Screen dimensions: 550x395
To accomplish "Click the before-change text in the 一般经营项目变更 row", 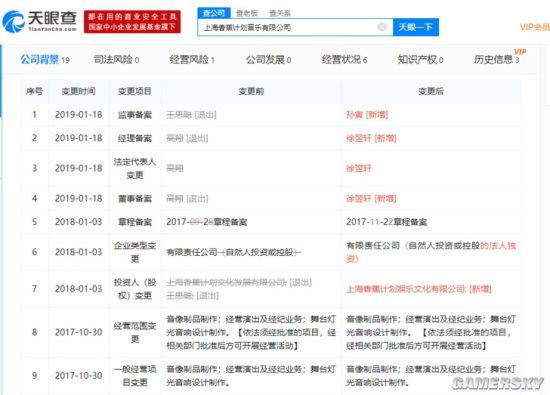I will tap(251, 376).
